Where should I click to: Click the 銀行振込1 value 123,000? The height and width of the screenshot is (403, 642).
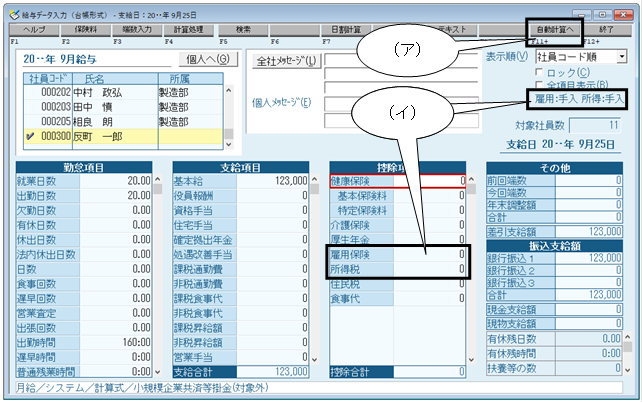coord(589,258)
